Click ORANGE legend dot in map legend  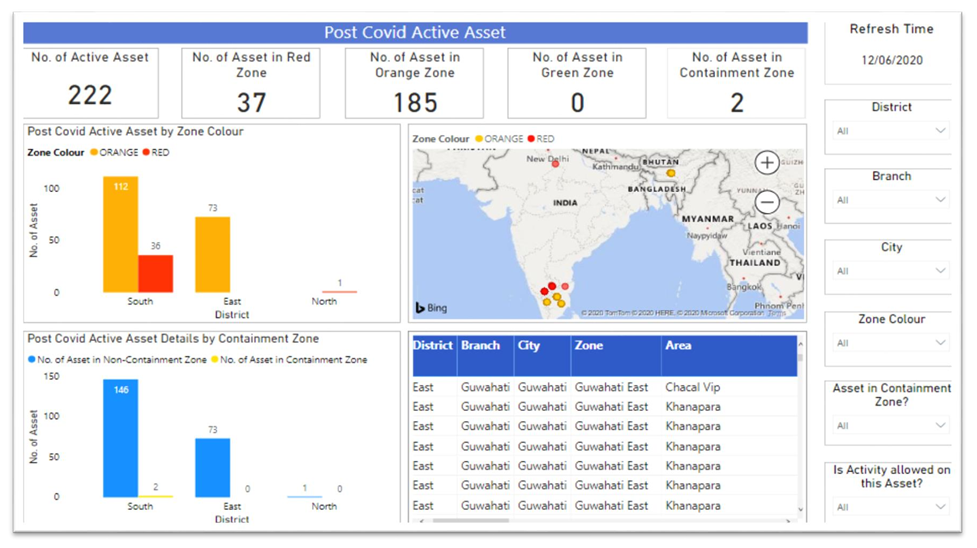click(x=479, y=138)
